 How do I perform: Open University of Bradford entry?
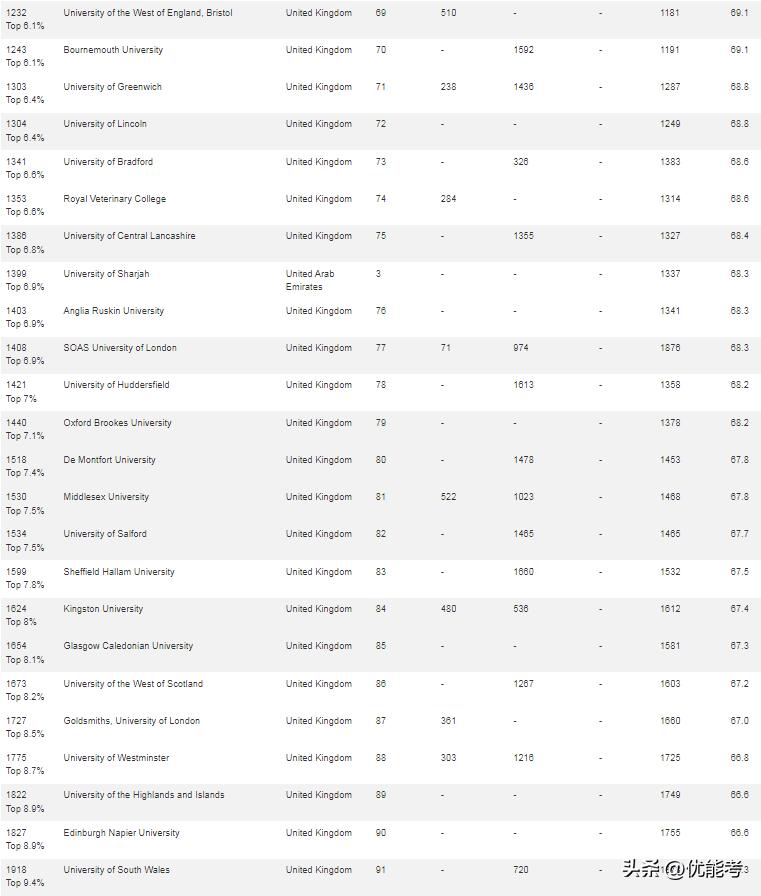[x=108, y=162]
